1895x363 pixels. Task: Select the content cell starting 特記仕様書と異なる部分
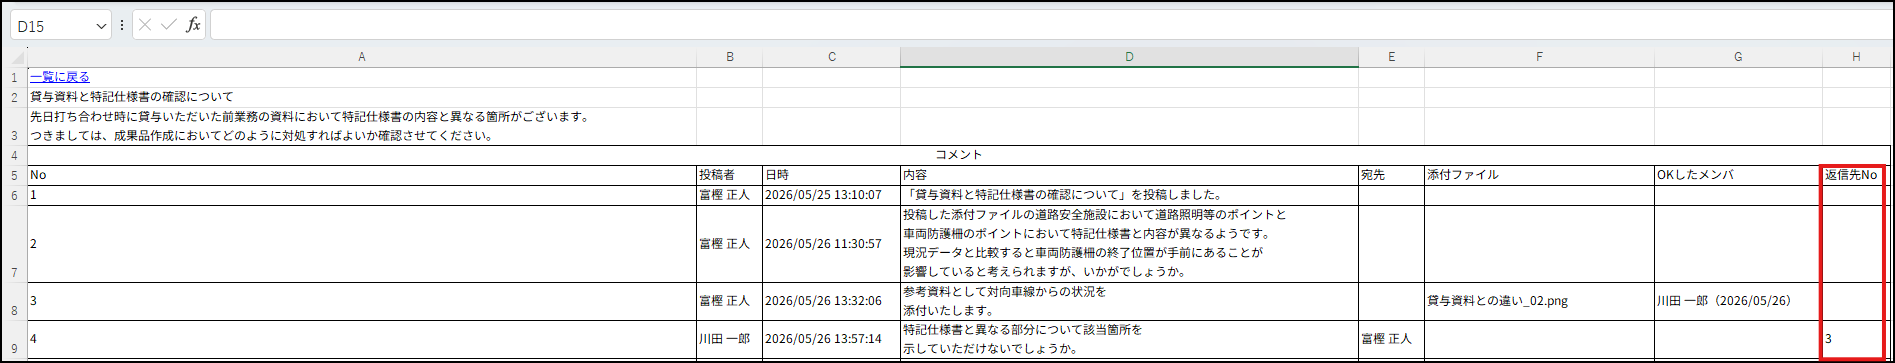[x=1129, y=339]
